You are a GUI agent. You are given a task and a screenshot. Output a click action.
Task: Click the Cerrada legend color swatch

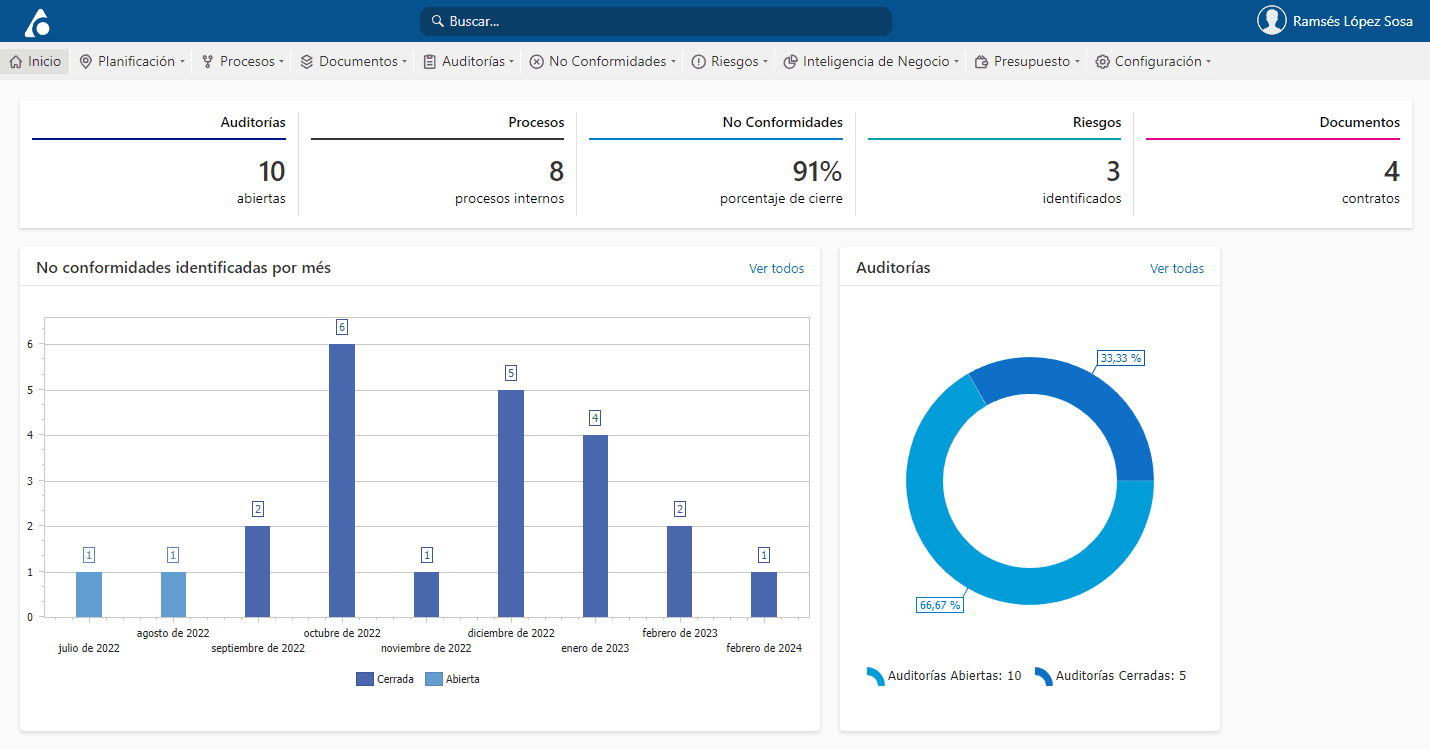point(364,679)
